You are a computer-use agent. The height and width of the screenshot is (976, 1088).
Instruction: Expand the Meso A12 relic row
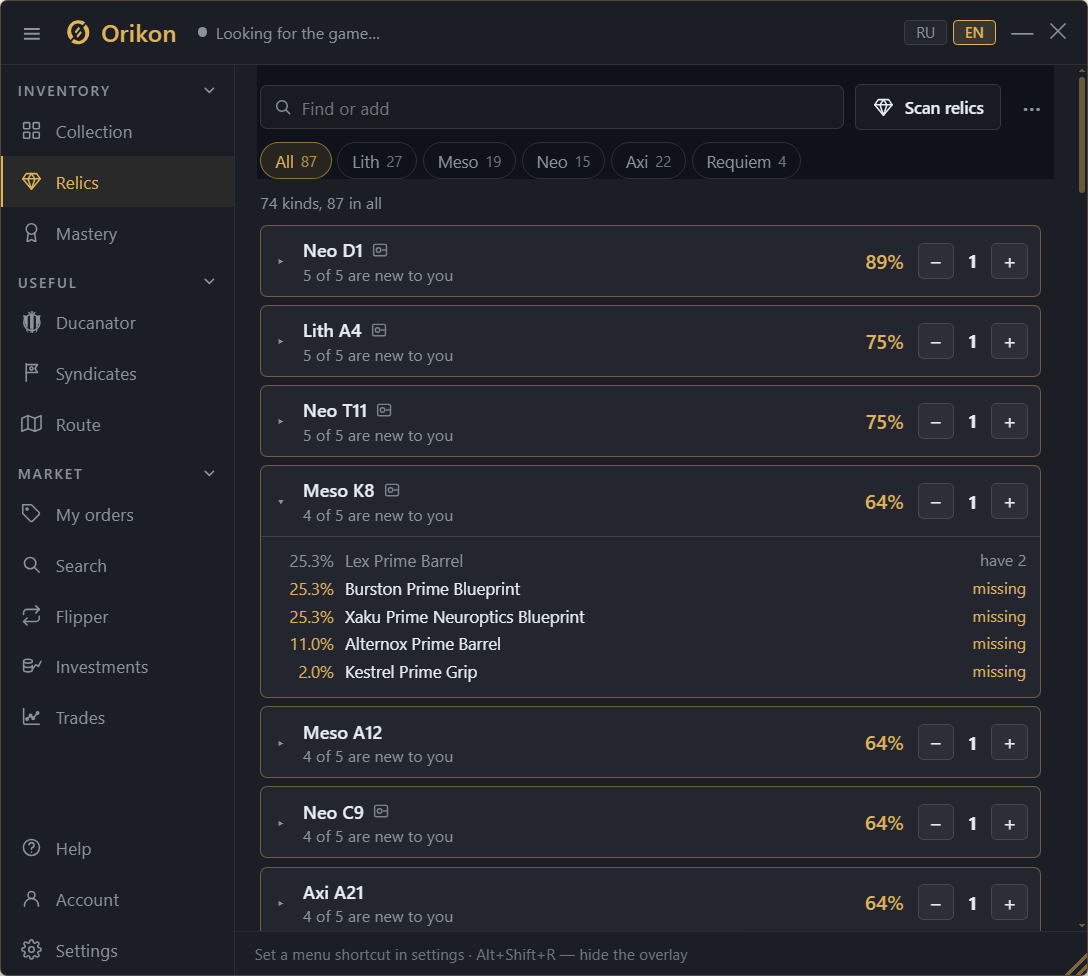tap(280, 743)
